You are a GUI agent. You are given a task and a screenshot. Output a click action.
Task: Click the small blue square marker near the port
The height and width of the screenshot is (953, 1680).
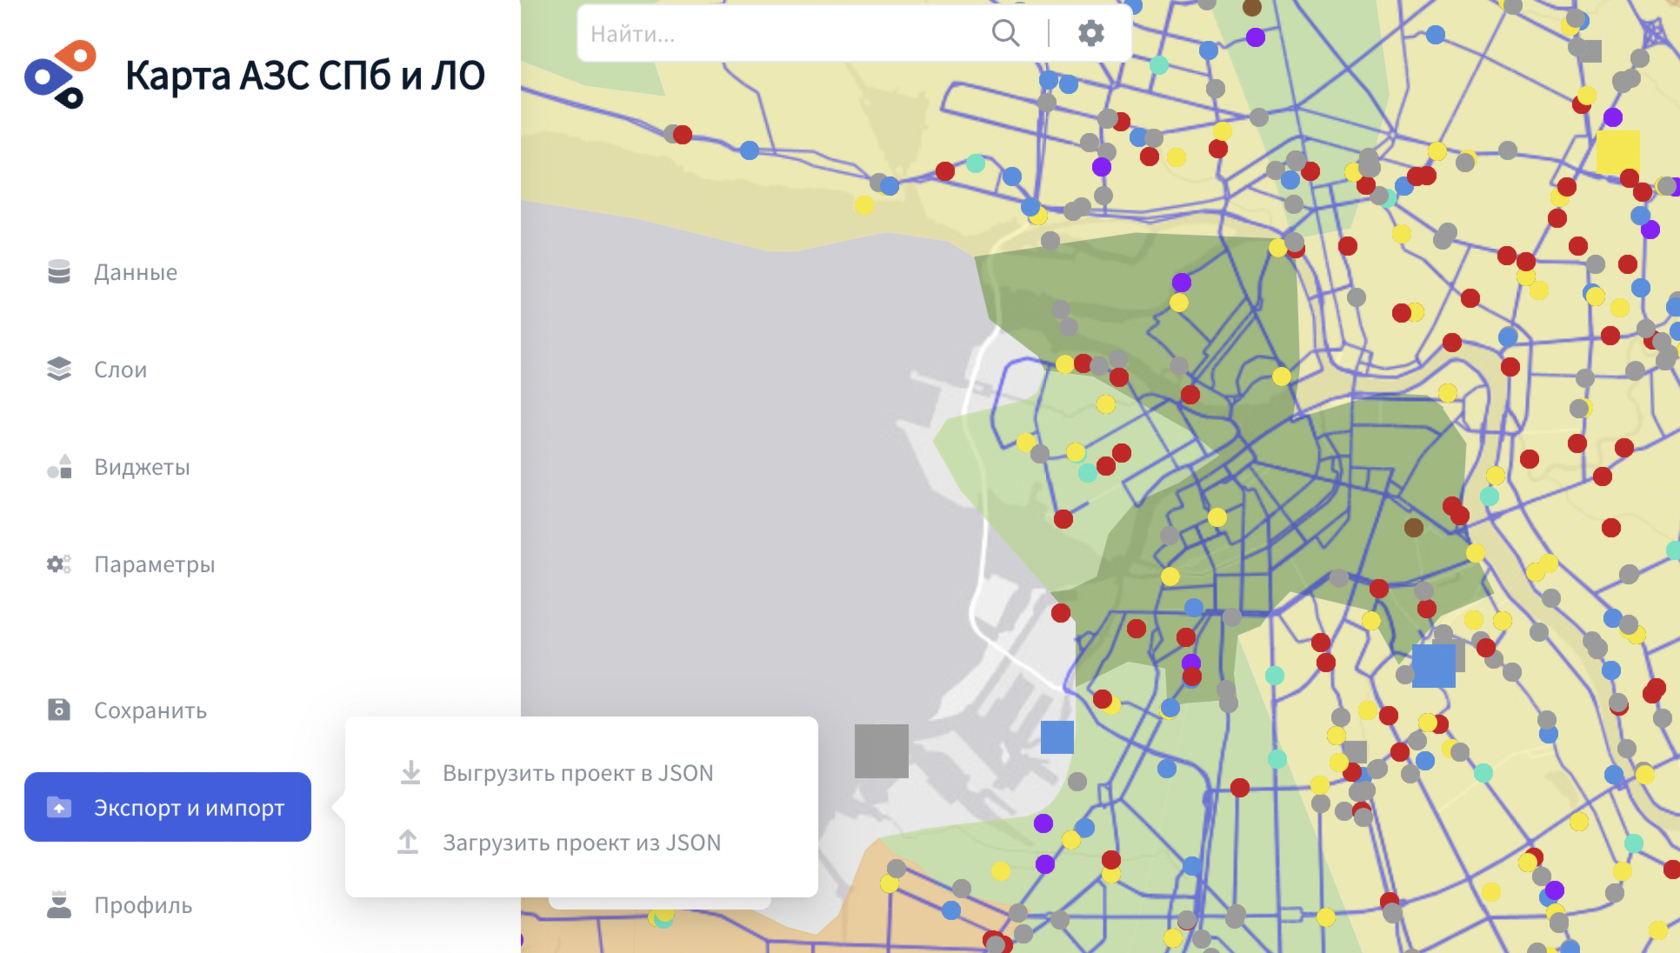pyautogui.click(x=1057, y=737)
